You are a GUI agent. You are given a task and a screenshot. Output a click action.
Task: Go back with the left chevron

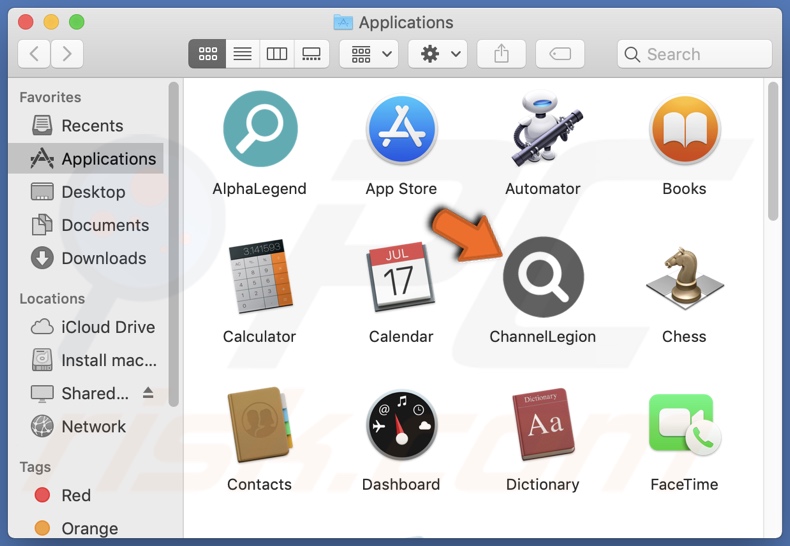click(34, 54)
